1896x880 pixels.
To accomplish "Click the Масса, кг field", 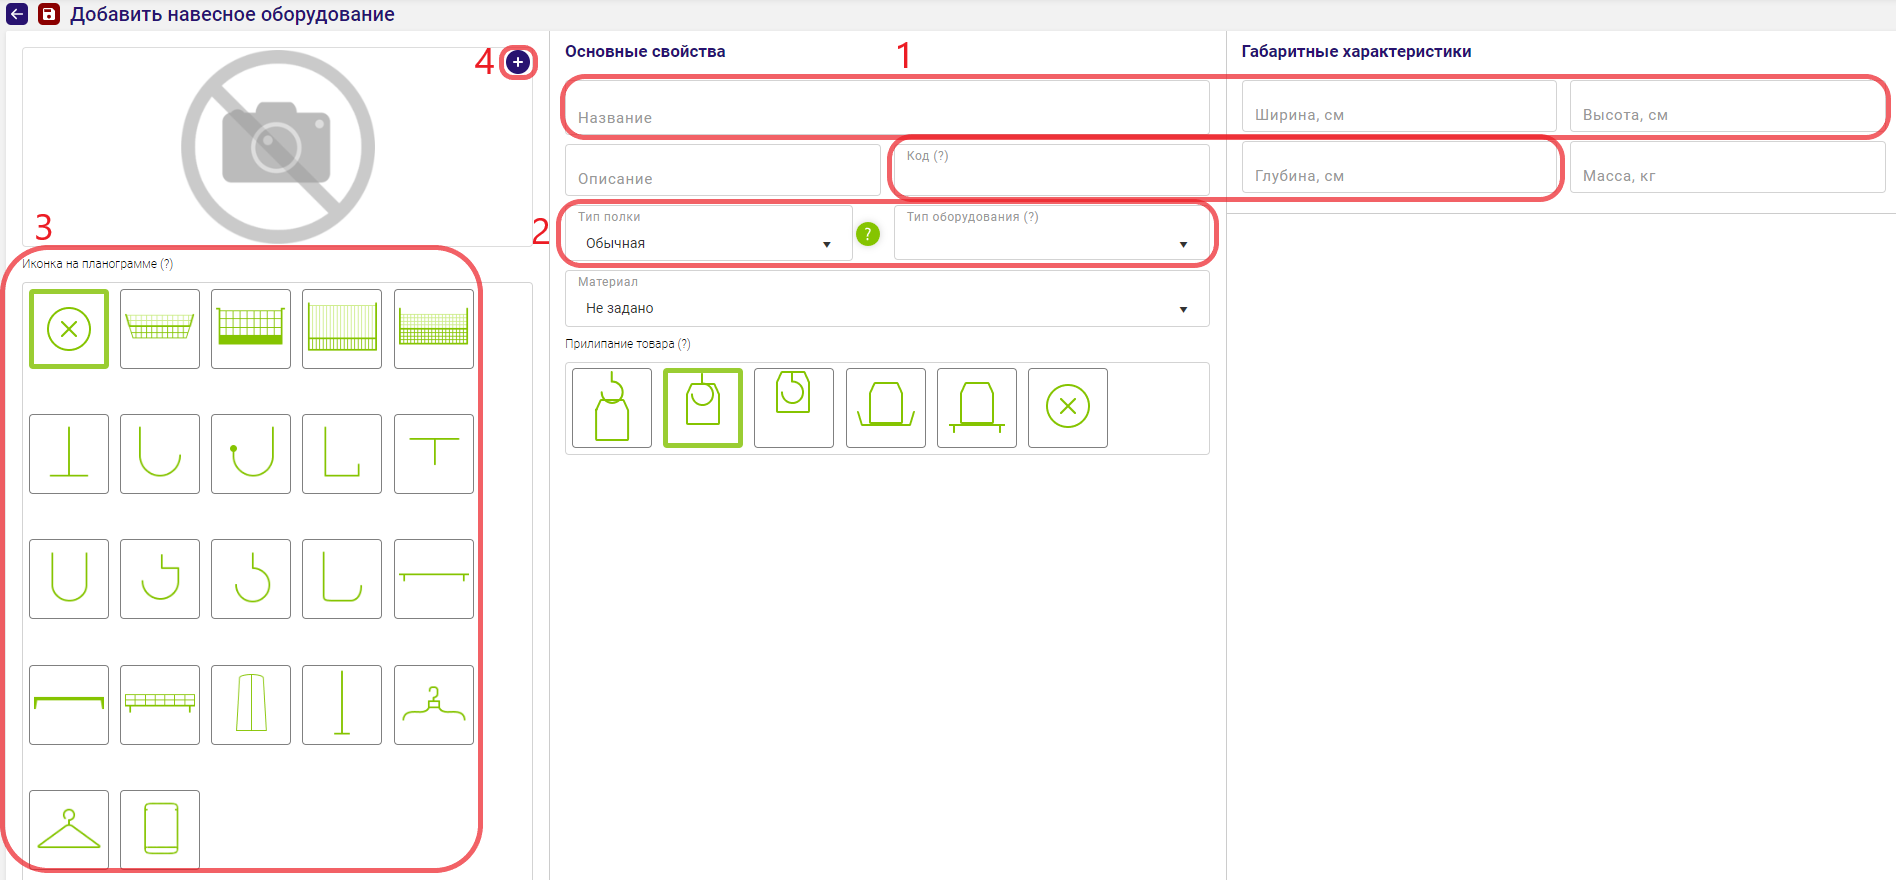I will [x=1728, y=167].
